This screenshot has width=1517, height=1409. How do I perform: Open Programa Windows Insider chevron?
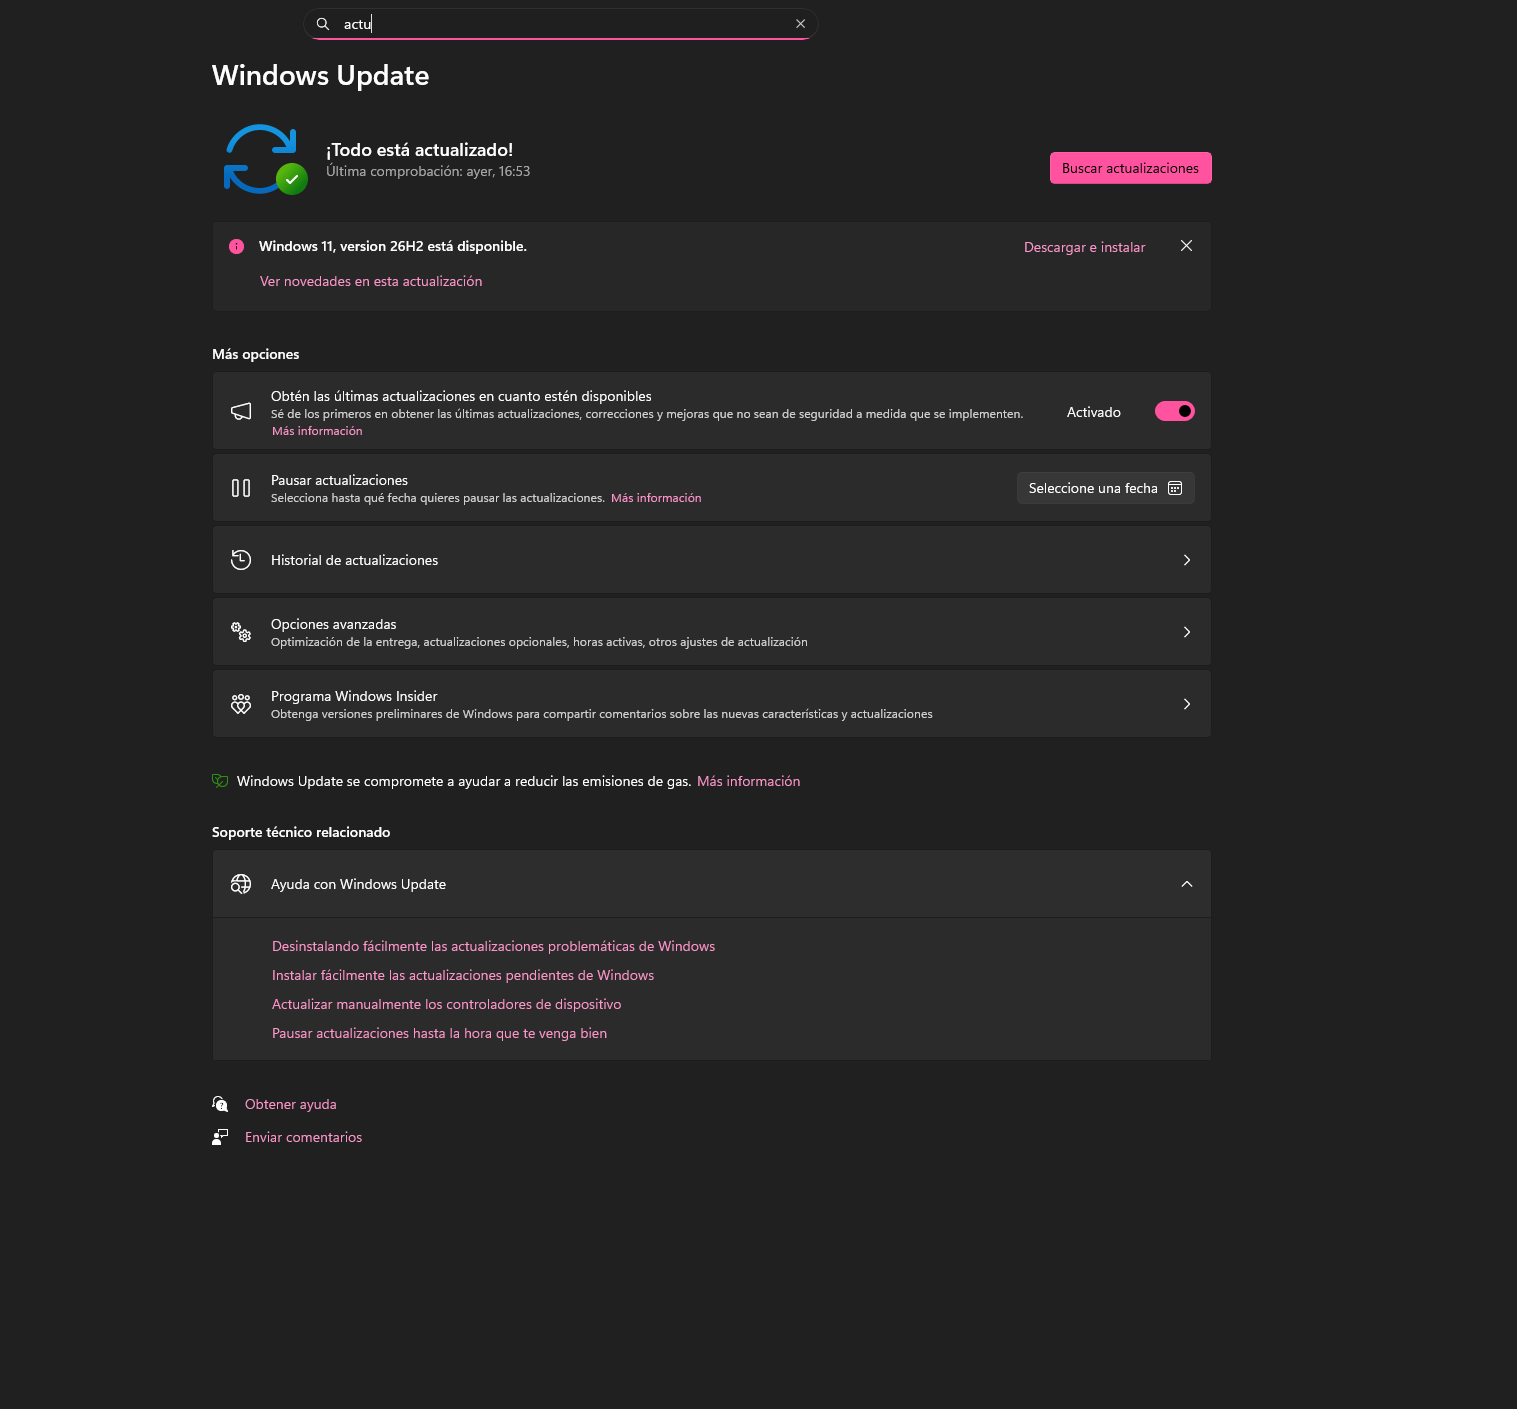coord(1187,704)
